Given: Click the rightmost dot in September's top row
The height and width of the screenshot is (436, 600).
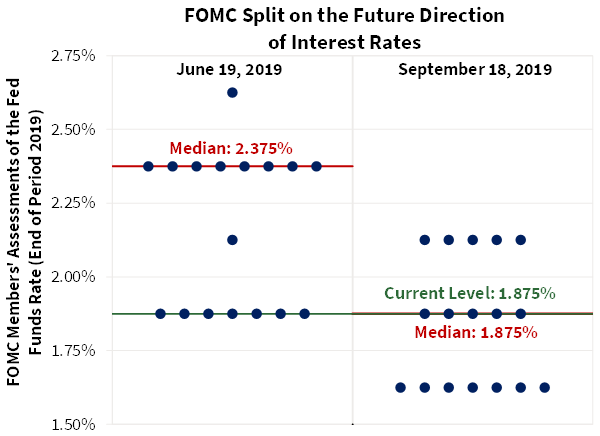Looking at the screenshot, I should tap(520, 240).
